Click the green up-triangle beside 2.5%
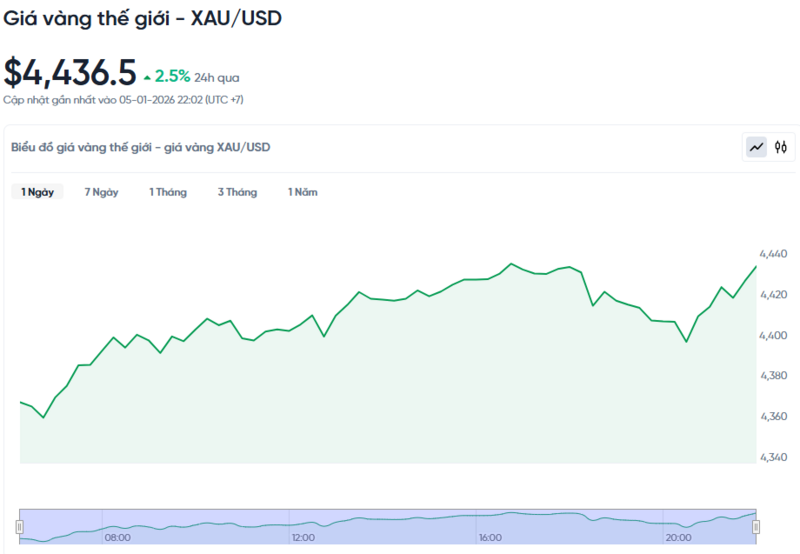The width and height of the screenshot is (800, 554). pos(147,77)
